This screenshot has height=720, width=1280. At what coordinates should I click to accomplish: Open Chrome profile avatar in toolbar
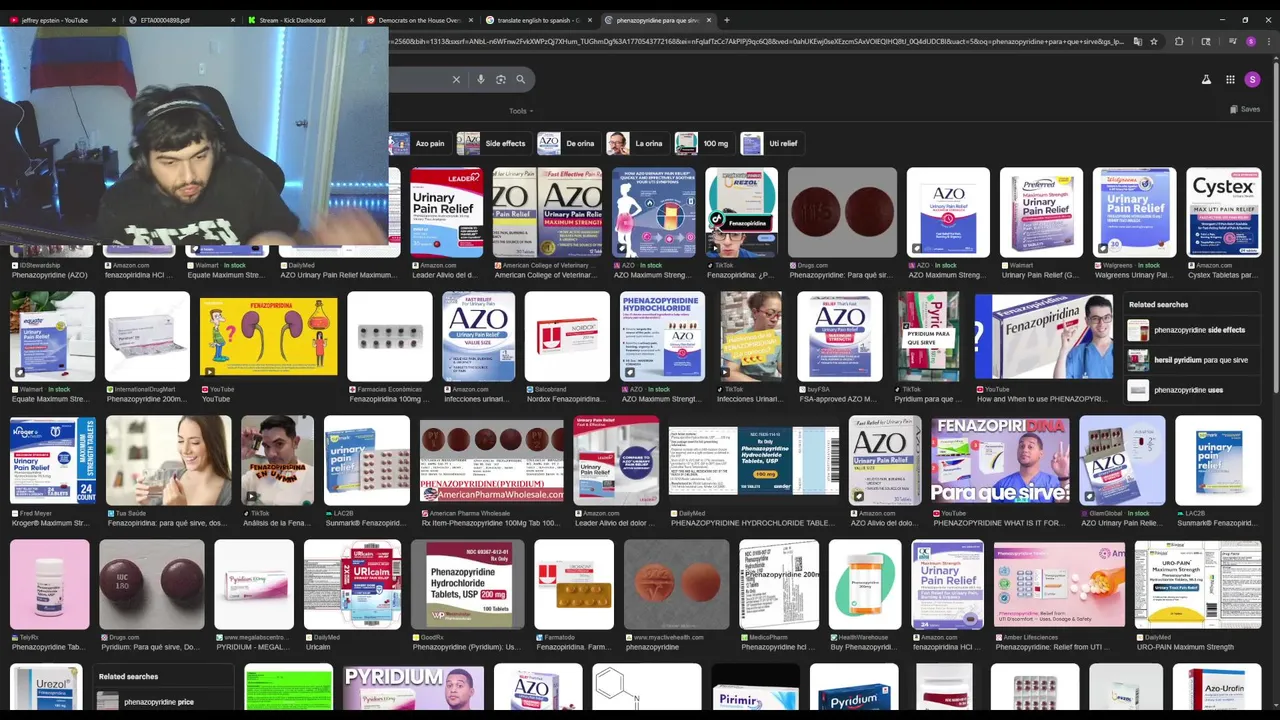1250,42
